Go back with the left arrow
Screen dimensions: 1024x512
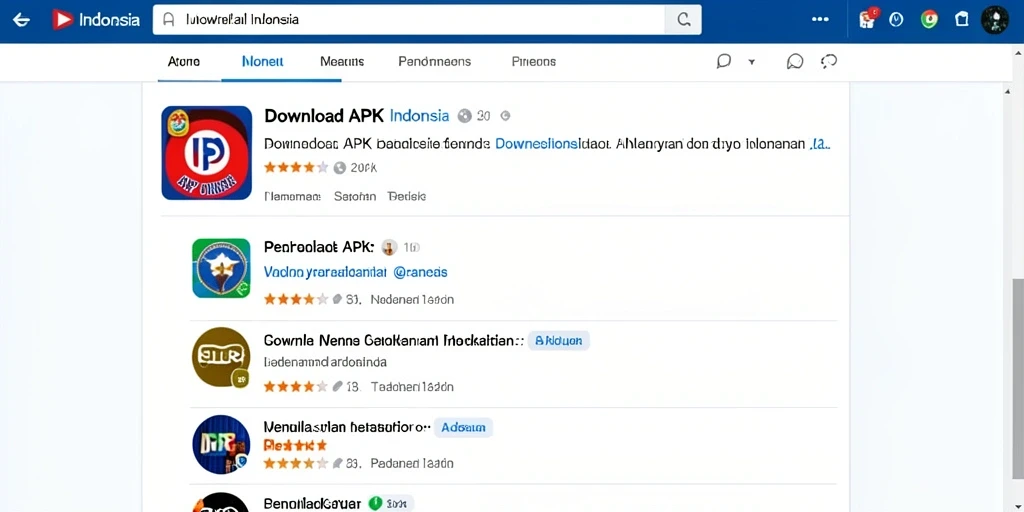click(21, 20)
